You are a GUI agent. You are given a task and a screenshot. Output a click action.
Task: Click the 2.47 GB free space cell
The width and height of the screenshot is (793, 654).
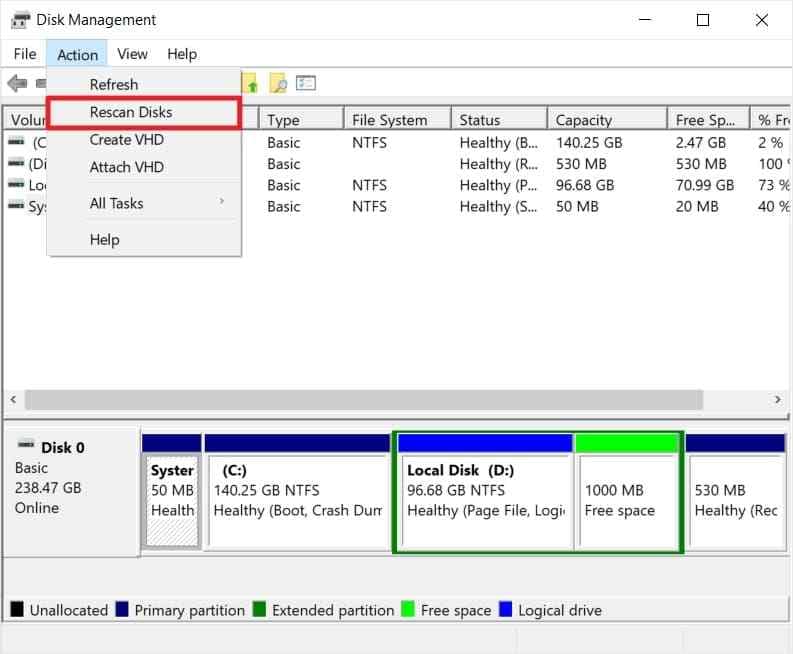(x=701, y=143)
